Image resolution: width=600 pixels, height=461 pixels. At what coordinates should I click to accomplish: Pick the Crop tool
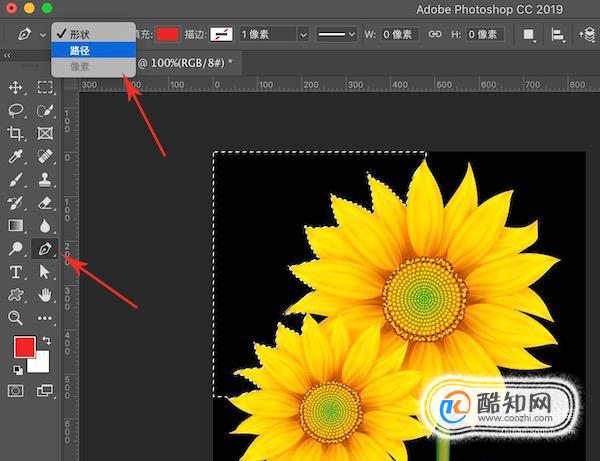click(x=15, y=133)
